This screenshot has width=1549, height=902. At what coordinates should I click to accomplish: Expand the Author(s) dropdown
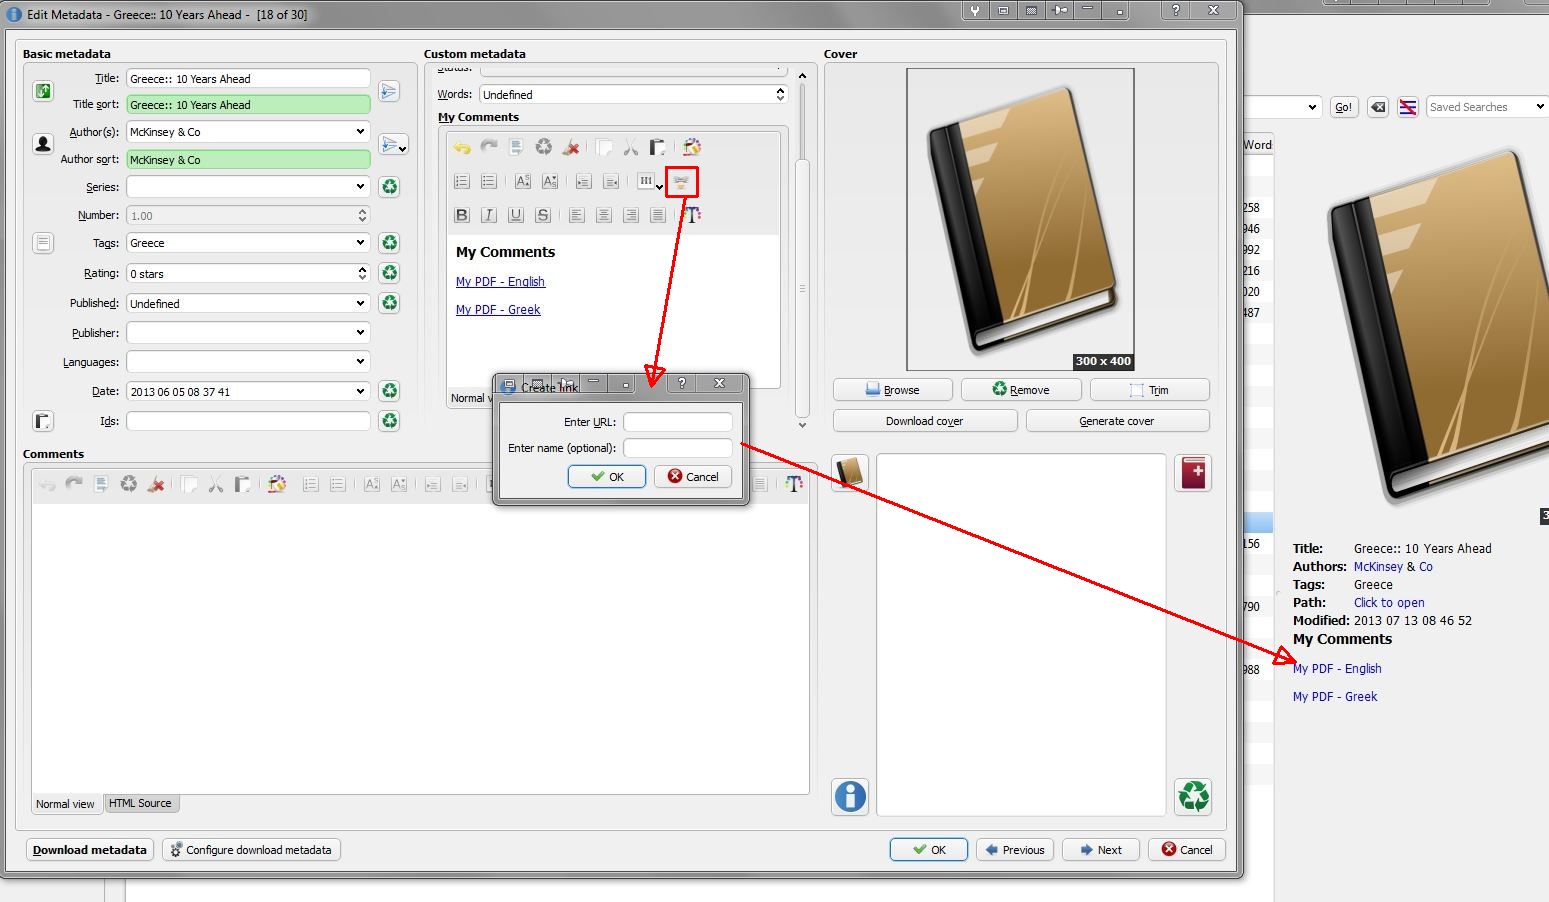pyautogui.click(x=360, y=132)
